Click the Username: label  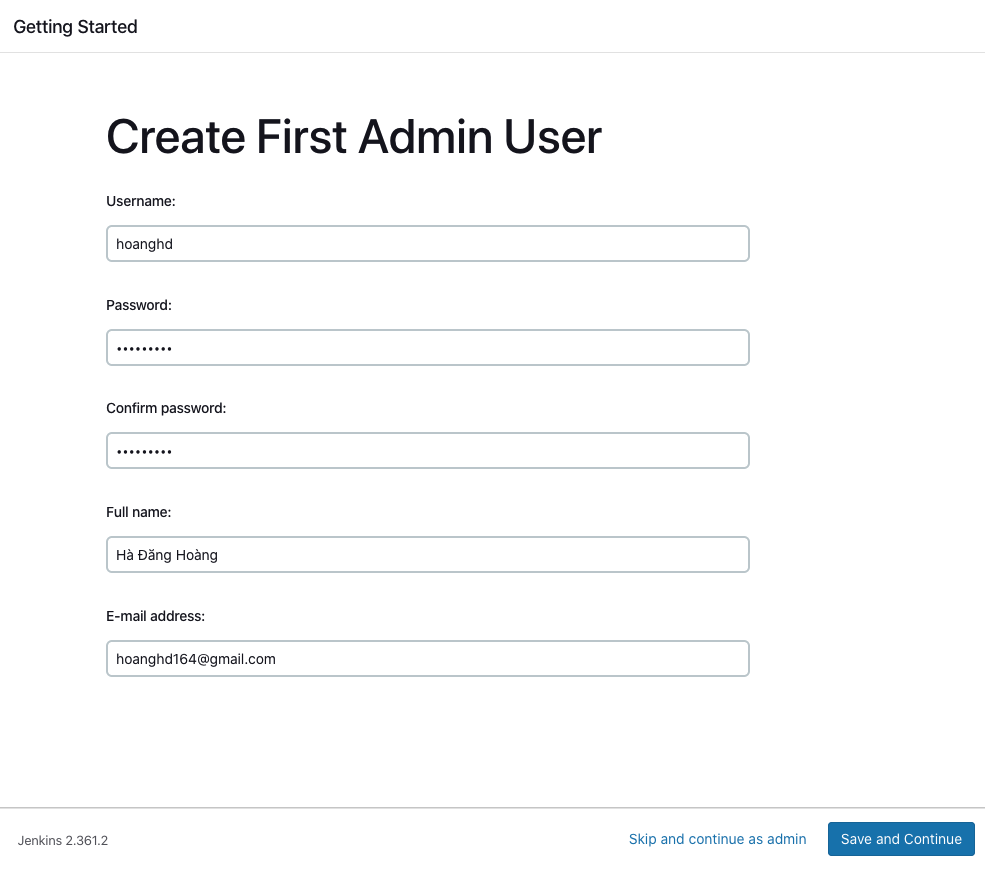coord(141,201)
